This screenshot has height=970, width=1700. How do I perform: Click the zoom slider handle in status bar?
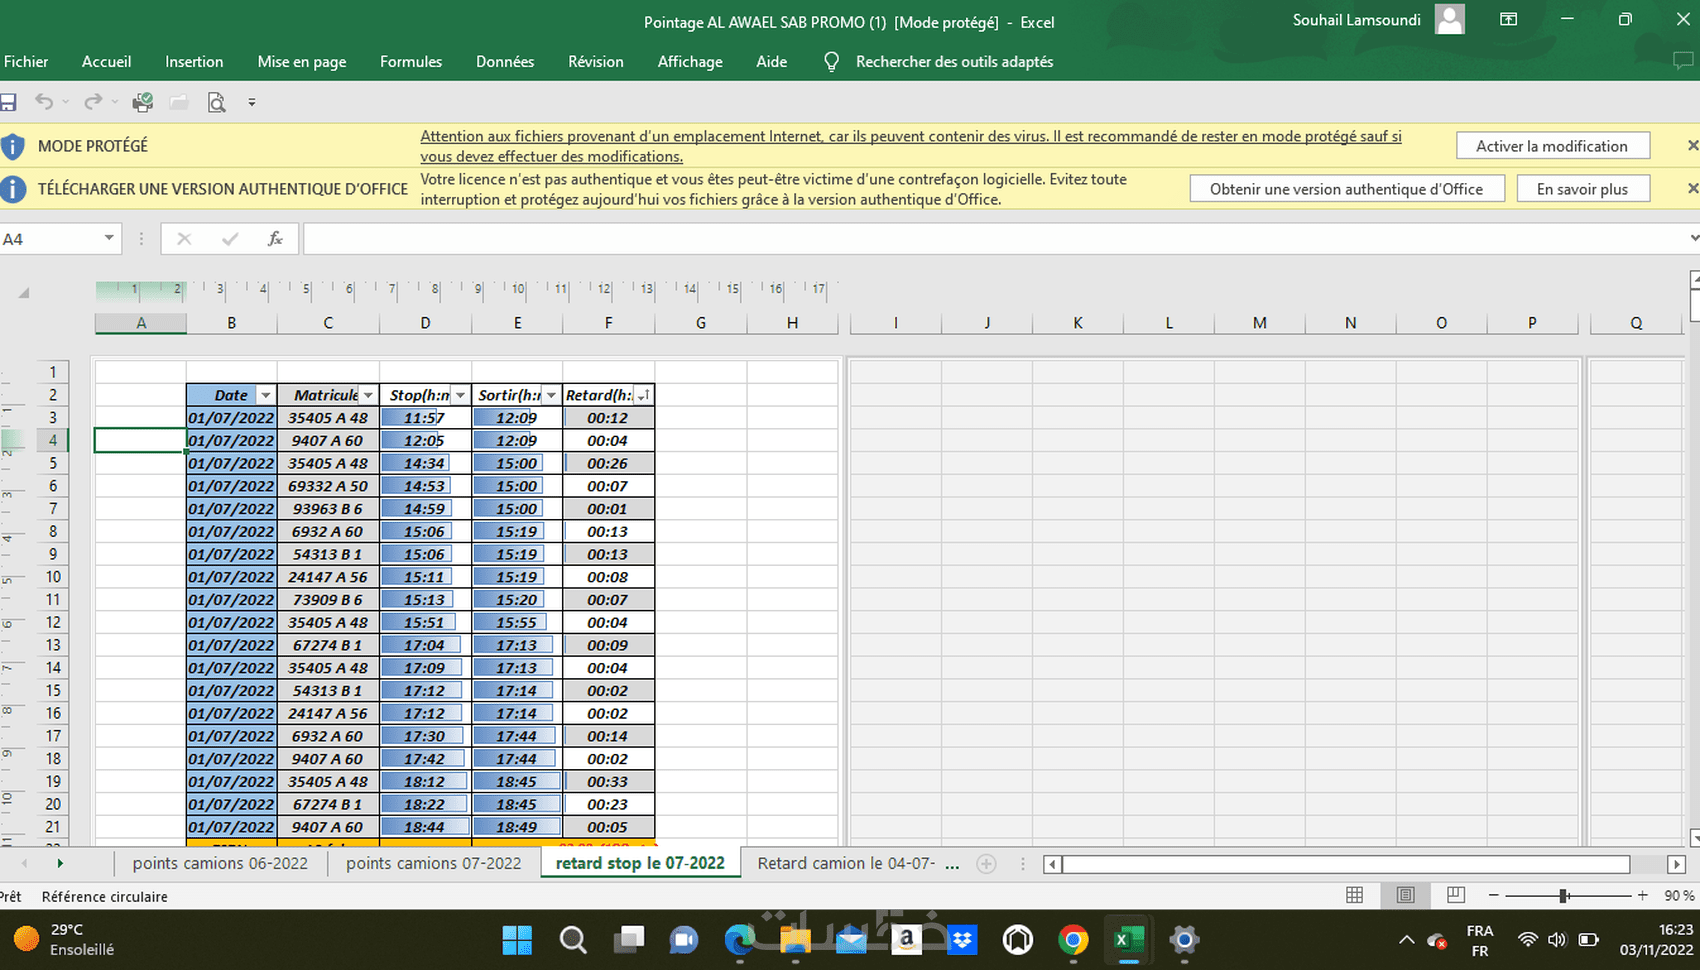[x=1563, y=896]
